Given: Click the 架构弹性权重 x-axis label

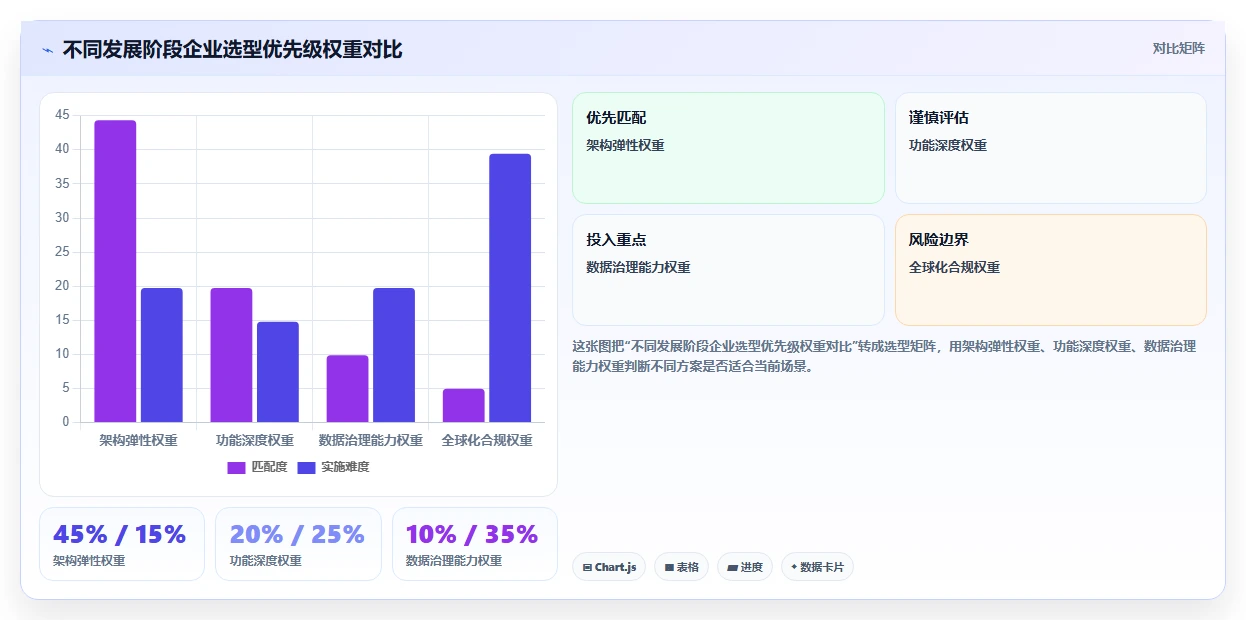Looking at the screenshot, I should [x=138, y=440].
